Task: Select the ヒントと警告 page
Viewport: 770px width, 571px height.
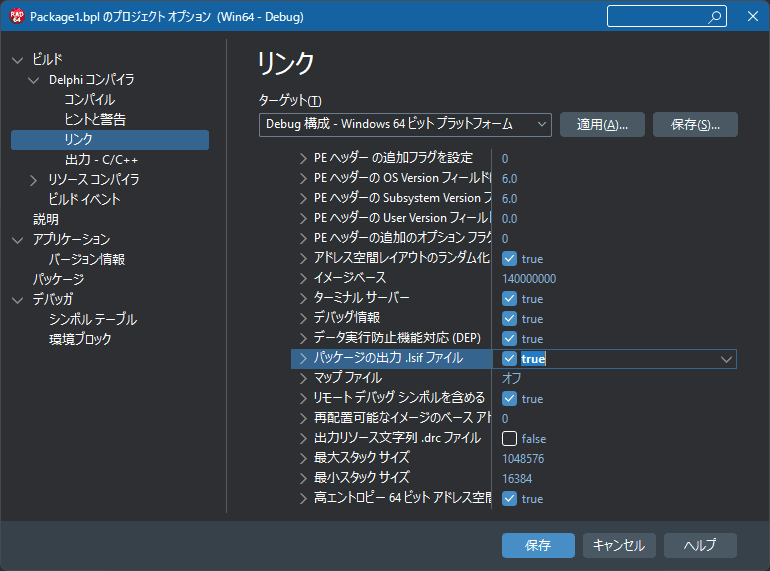Action: 95,119
